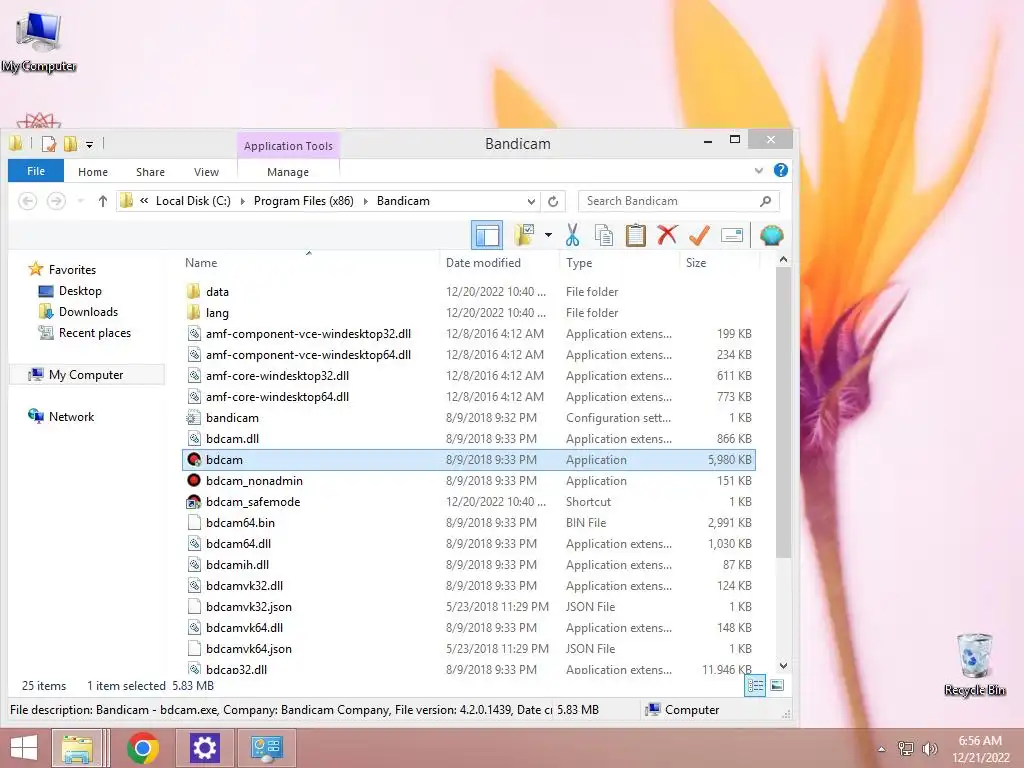Expand the address bar history dropdown
Viewport: 1024px width, 768px height.
532,201
